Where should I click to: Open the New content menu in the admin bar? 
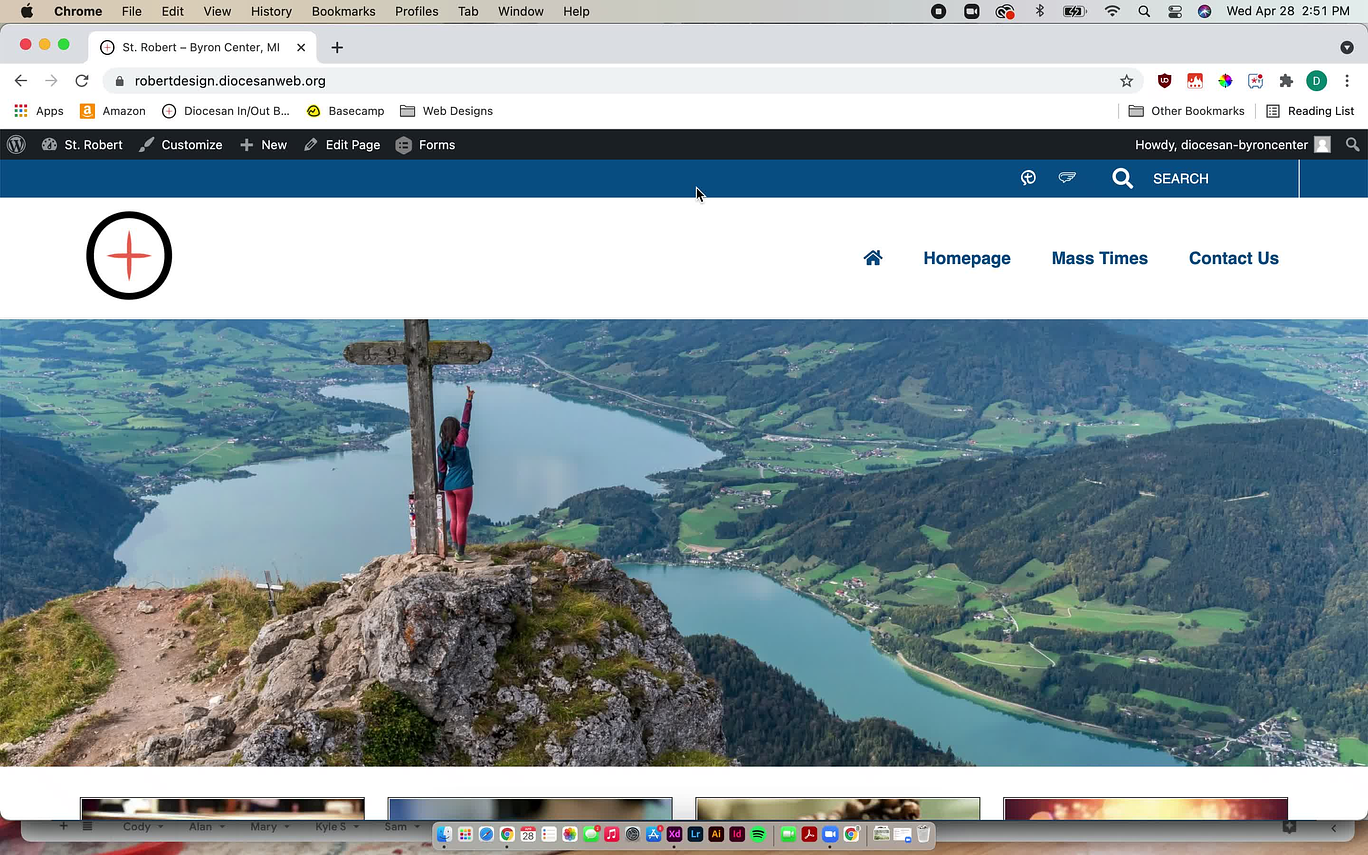[x=264, y=145]
